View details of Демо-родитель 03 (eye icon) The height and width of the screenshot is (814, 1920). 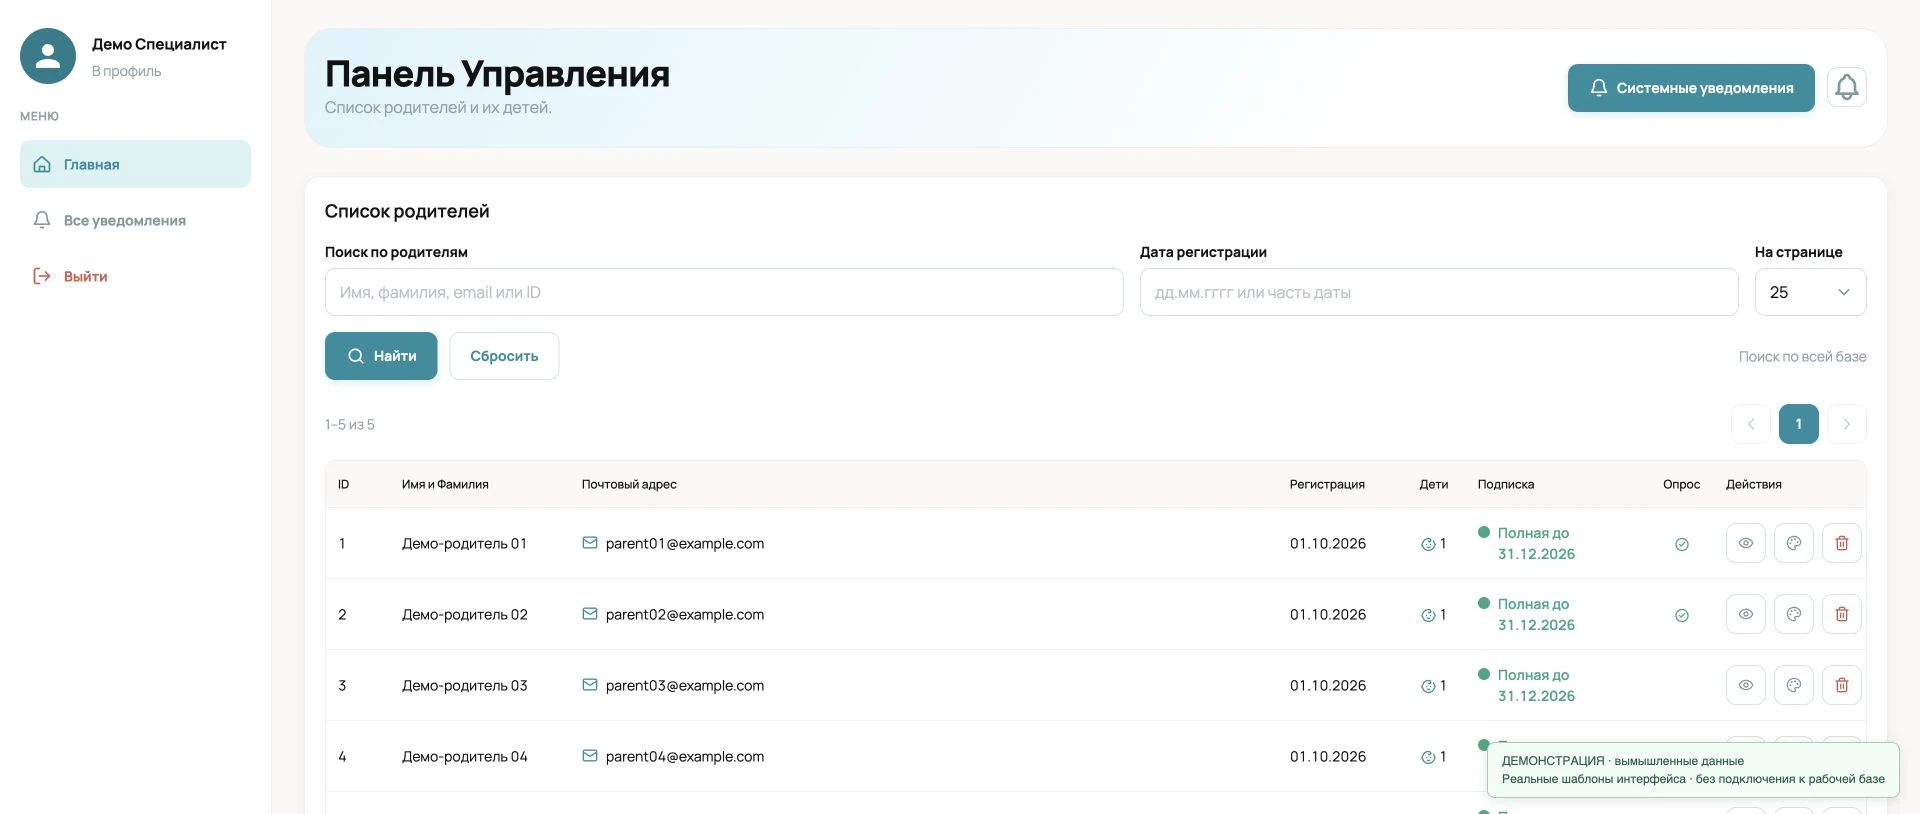[1745, 685]
